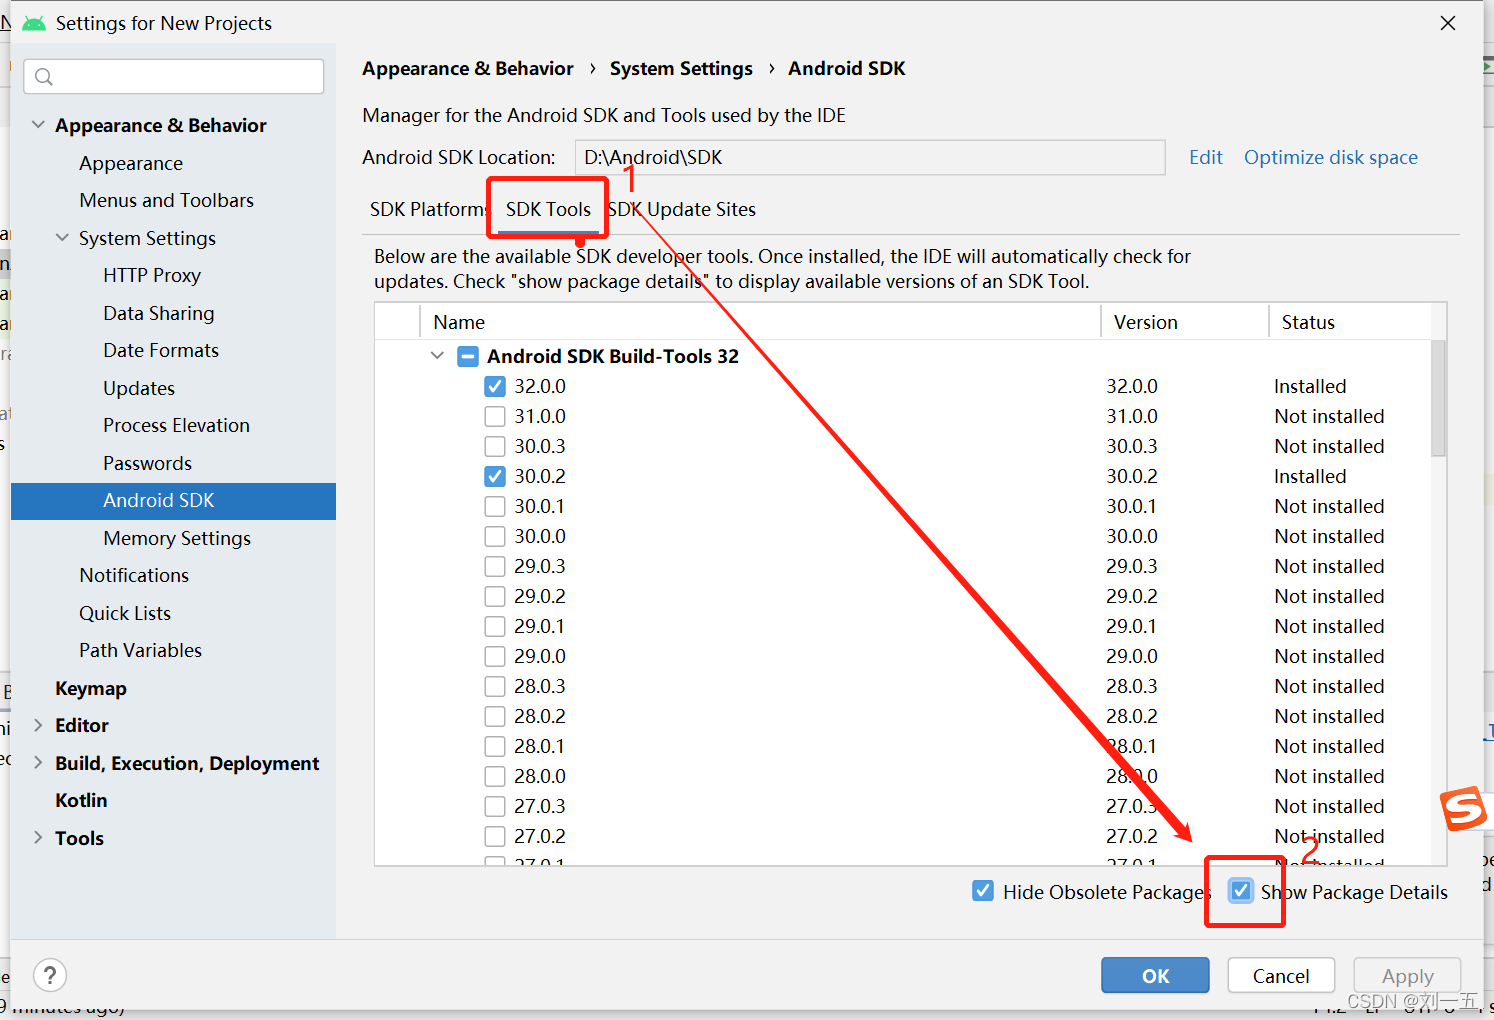Click the 29.0.0 package name

540,656
